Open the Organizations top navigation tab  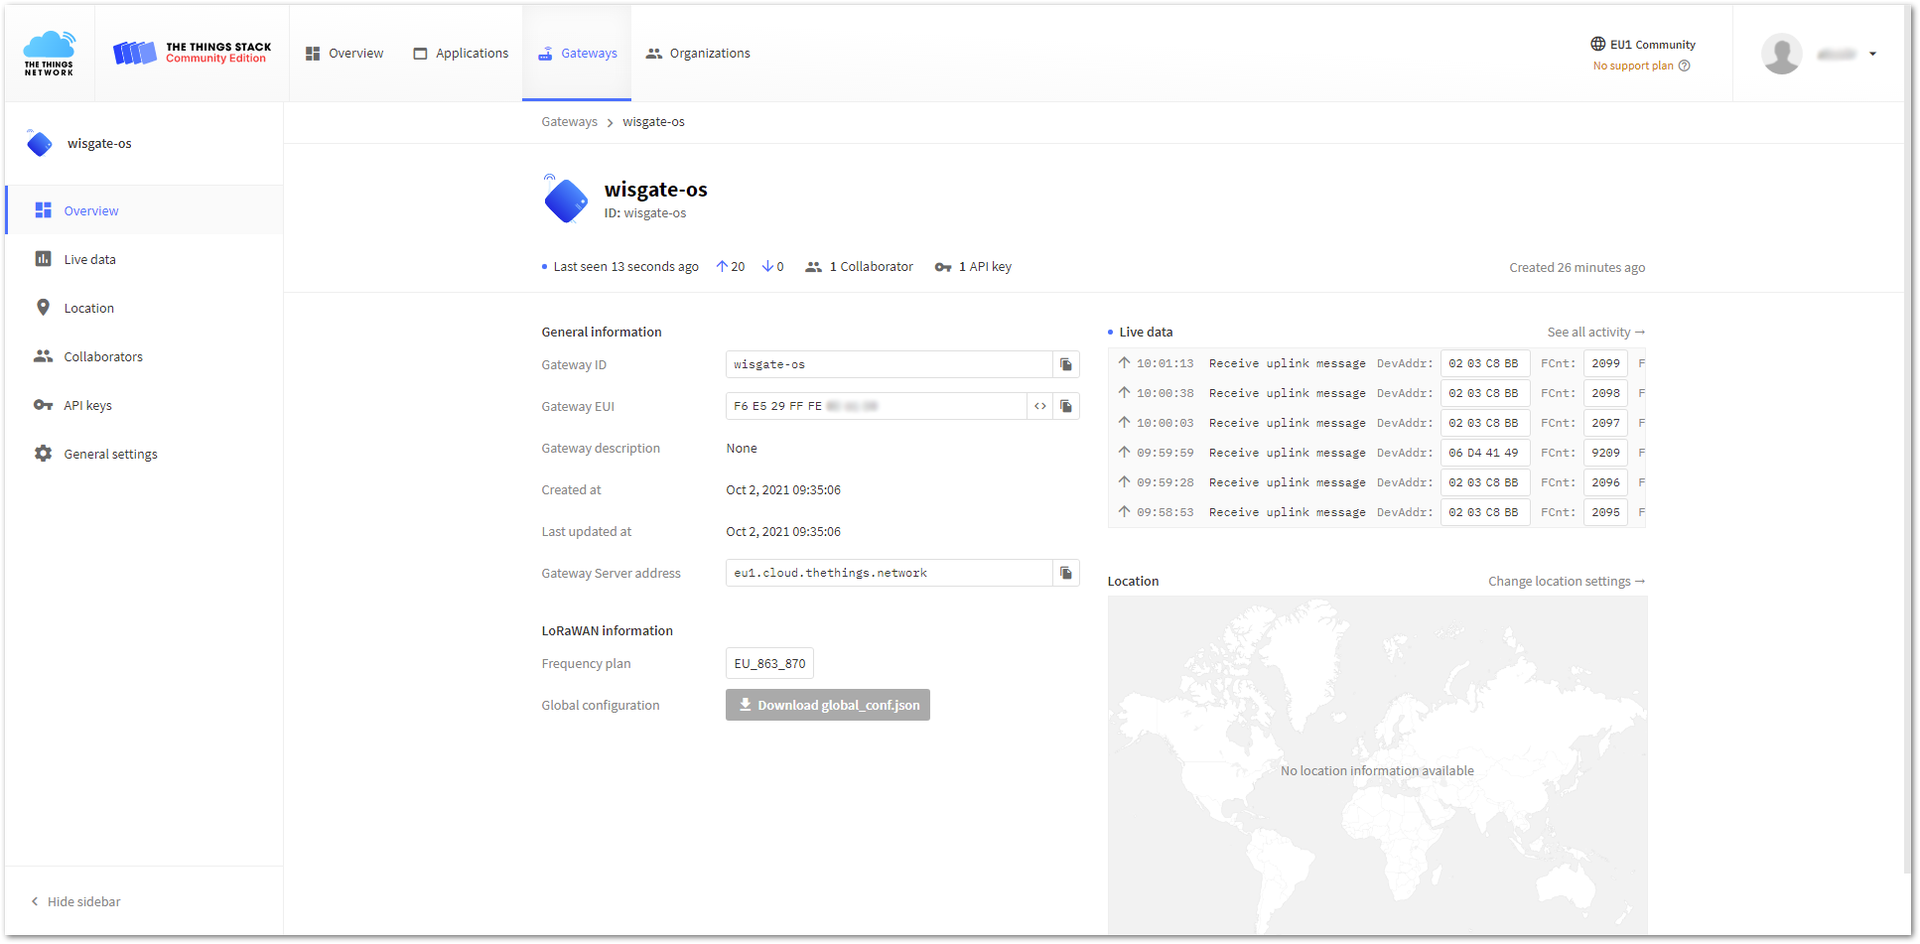tap(698, 53)
